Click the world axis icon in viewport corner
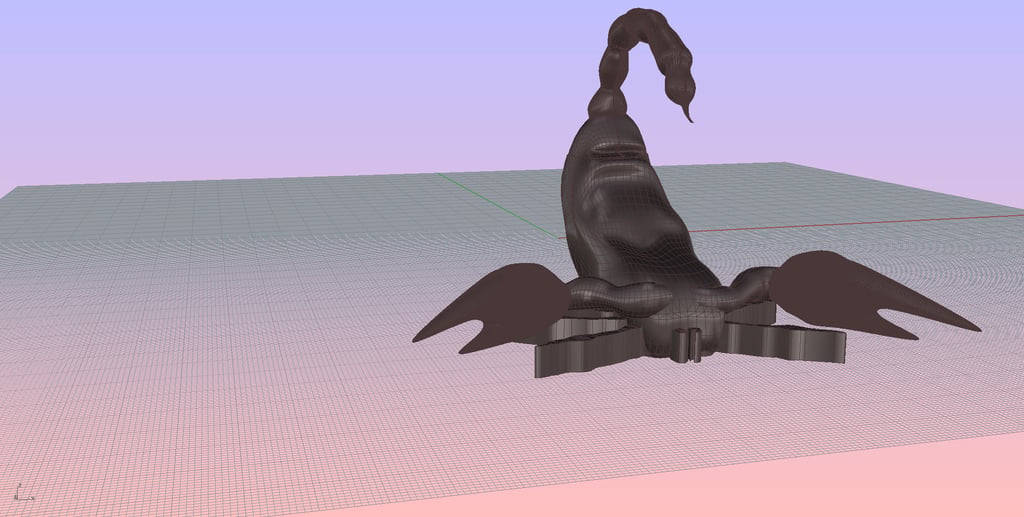Screen dimensions: 1024x517 pos(22,493)
